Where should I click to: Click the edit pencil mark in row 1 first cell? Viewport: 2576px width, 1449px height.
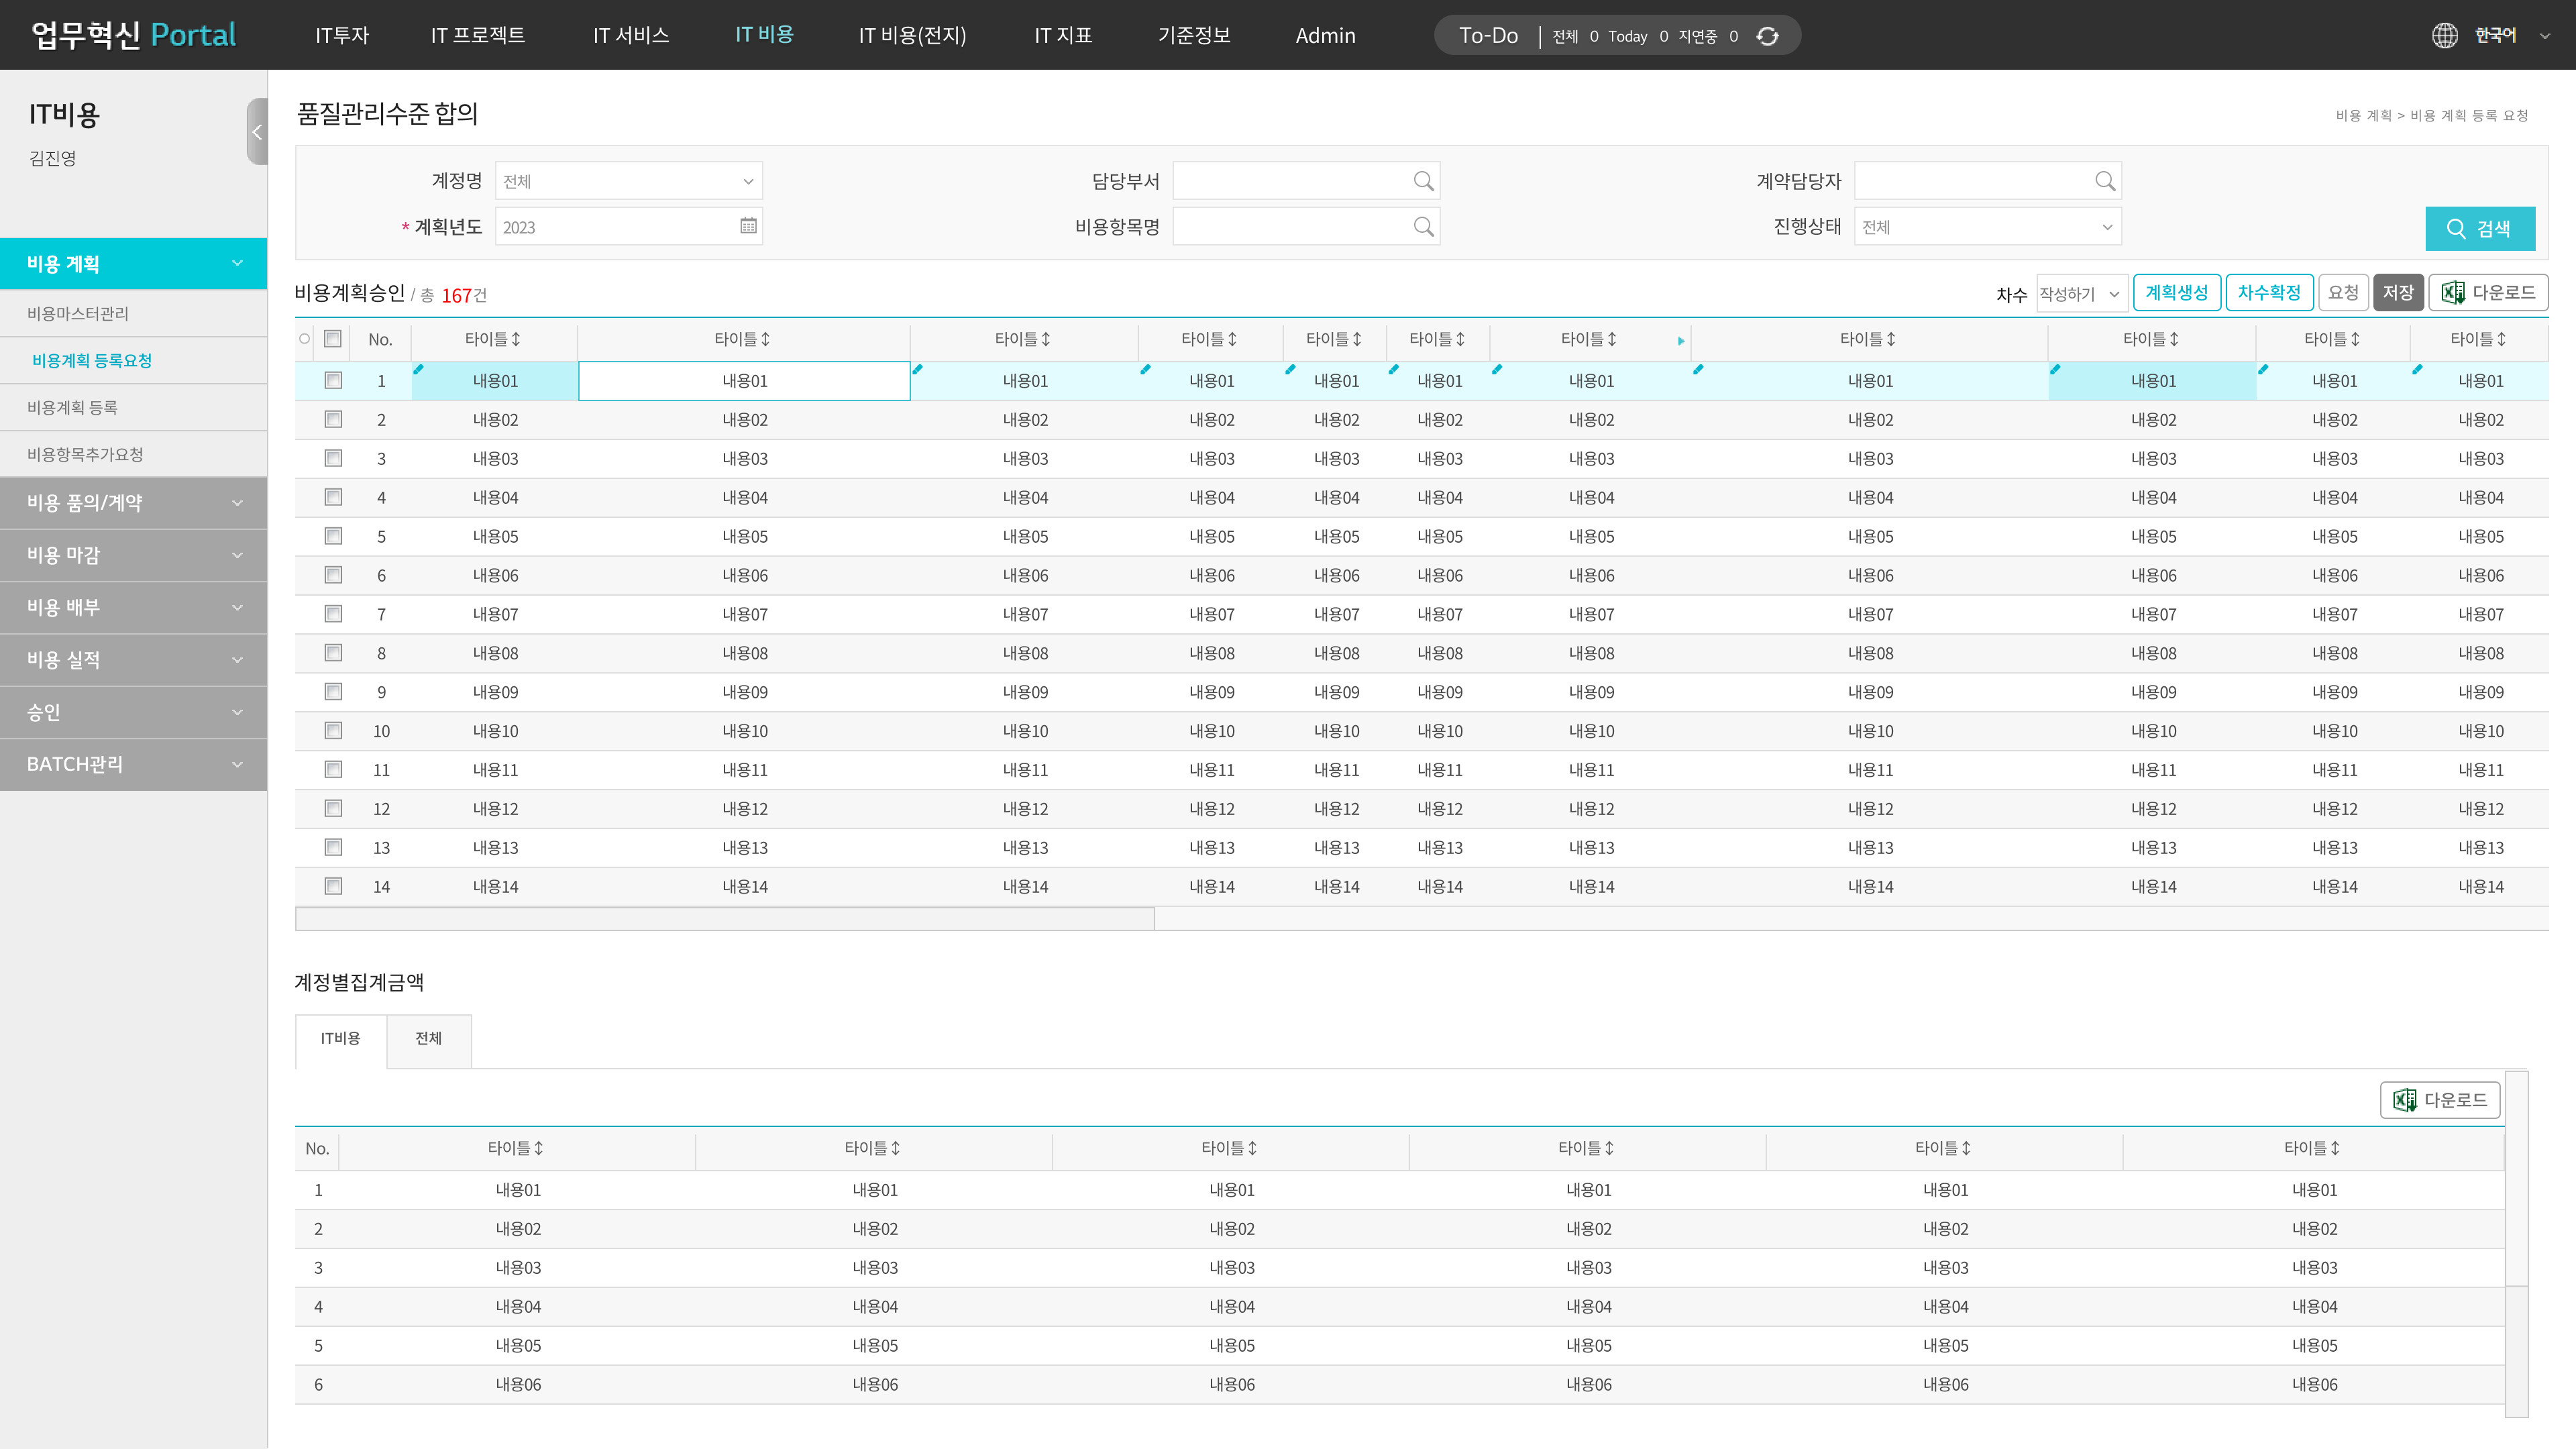419,370
